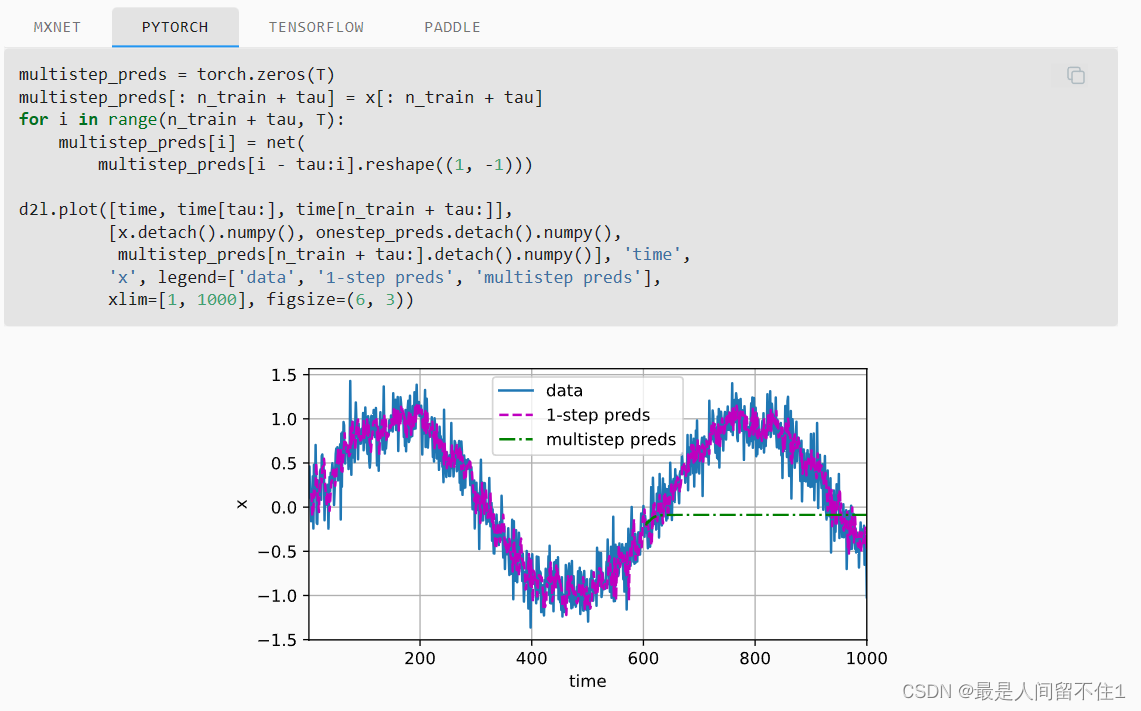Click the 'data' legend entry line icon

[x=518, y=390]
